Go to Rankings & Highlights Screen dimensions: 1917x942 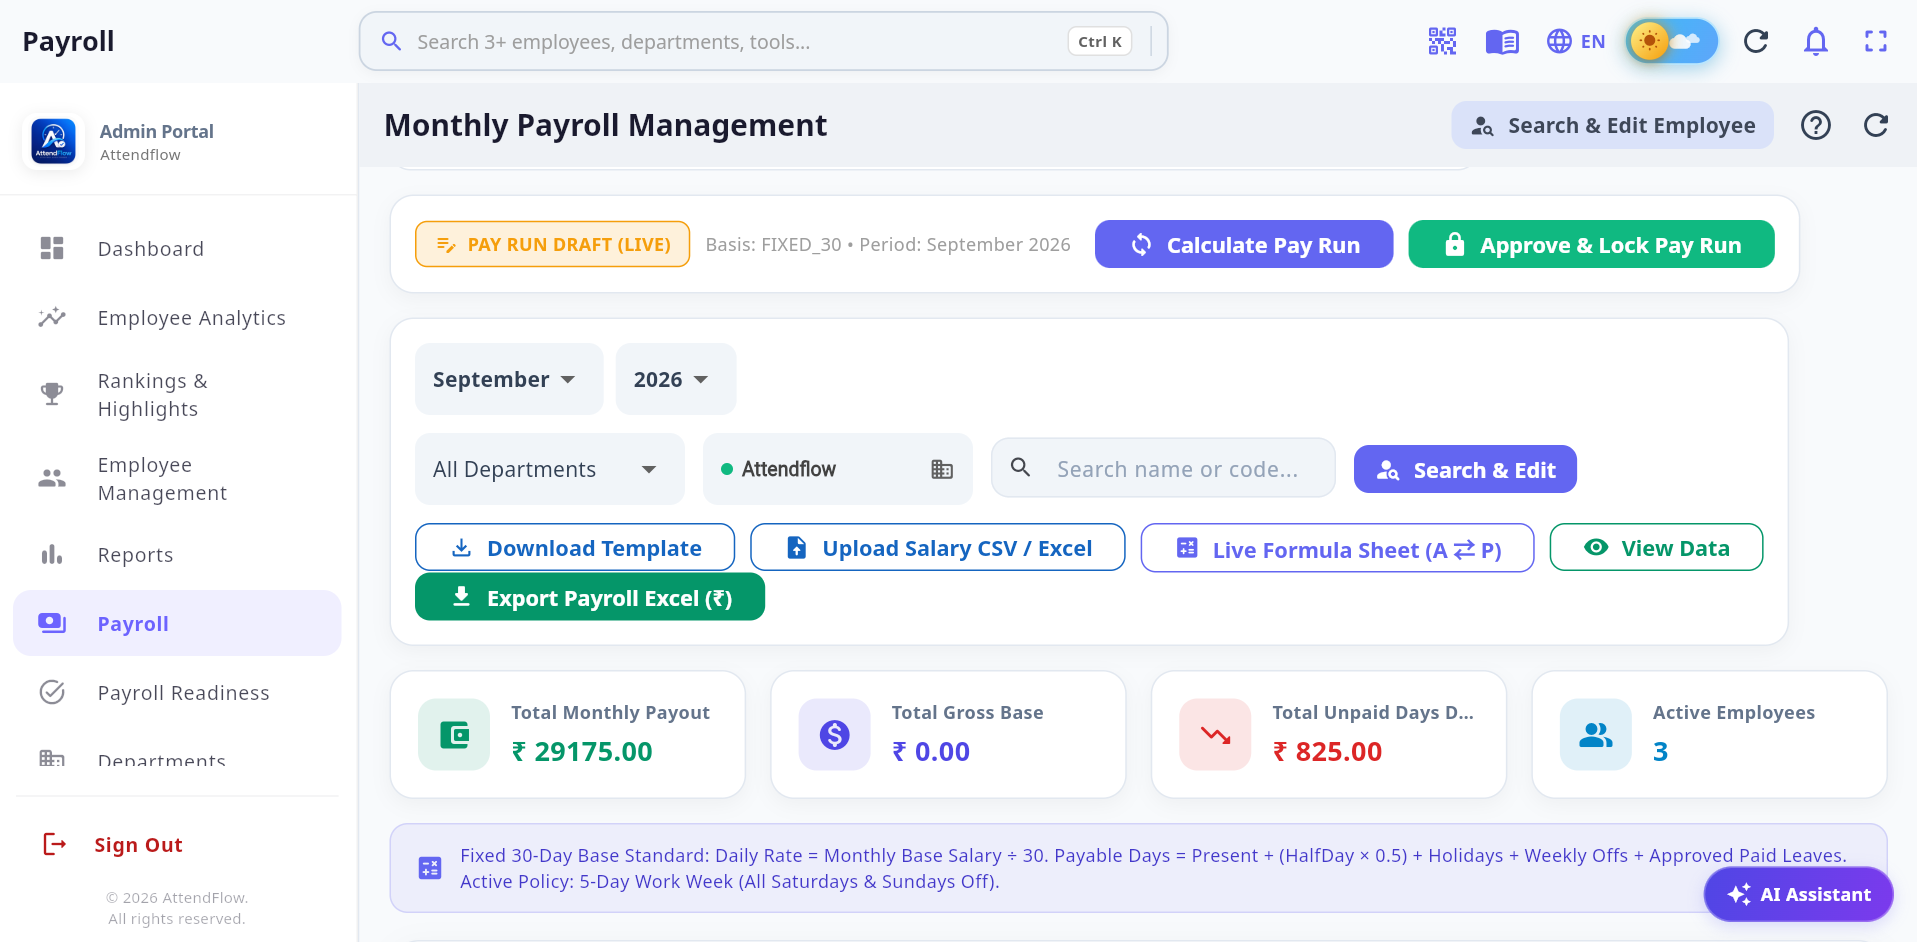coord(177,394)
